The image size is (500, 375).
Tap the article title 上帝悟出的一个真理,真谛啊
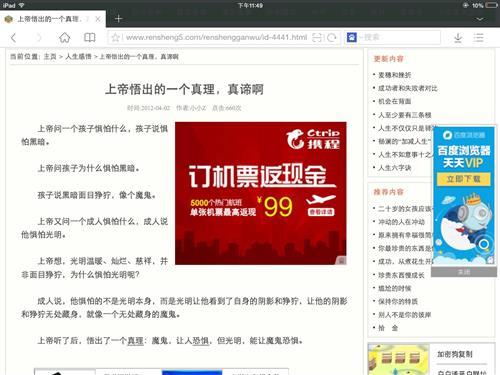184,89
